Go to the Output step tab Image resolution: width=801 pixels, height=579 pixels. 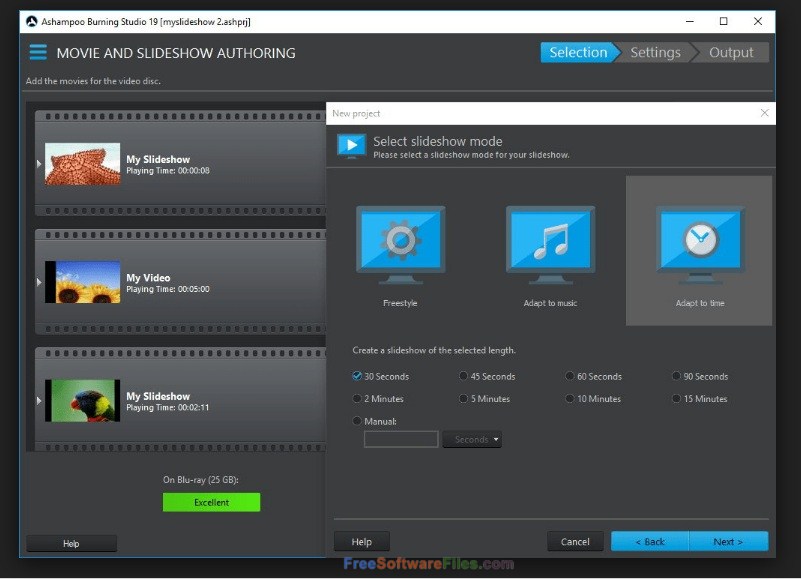731,52
